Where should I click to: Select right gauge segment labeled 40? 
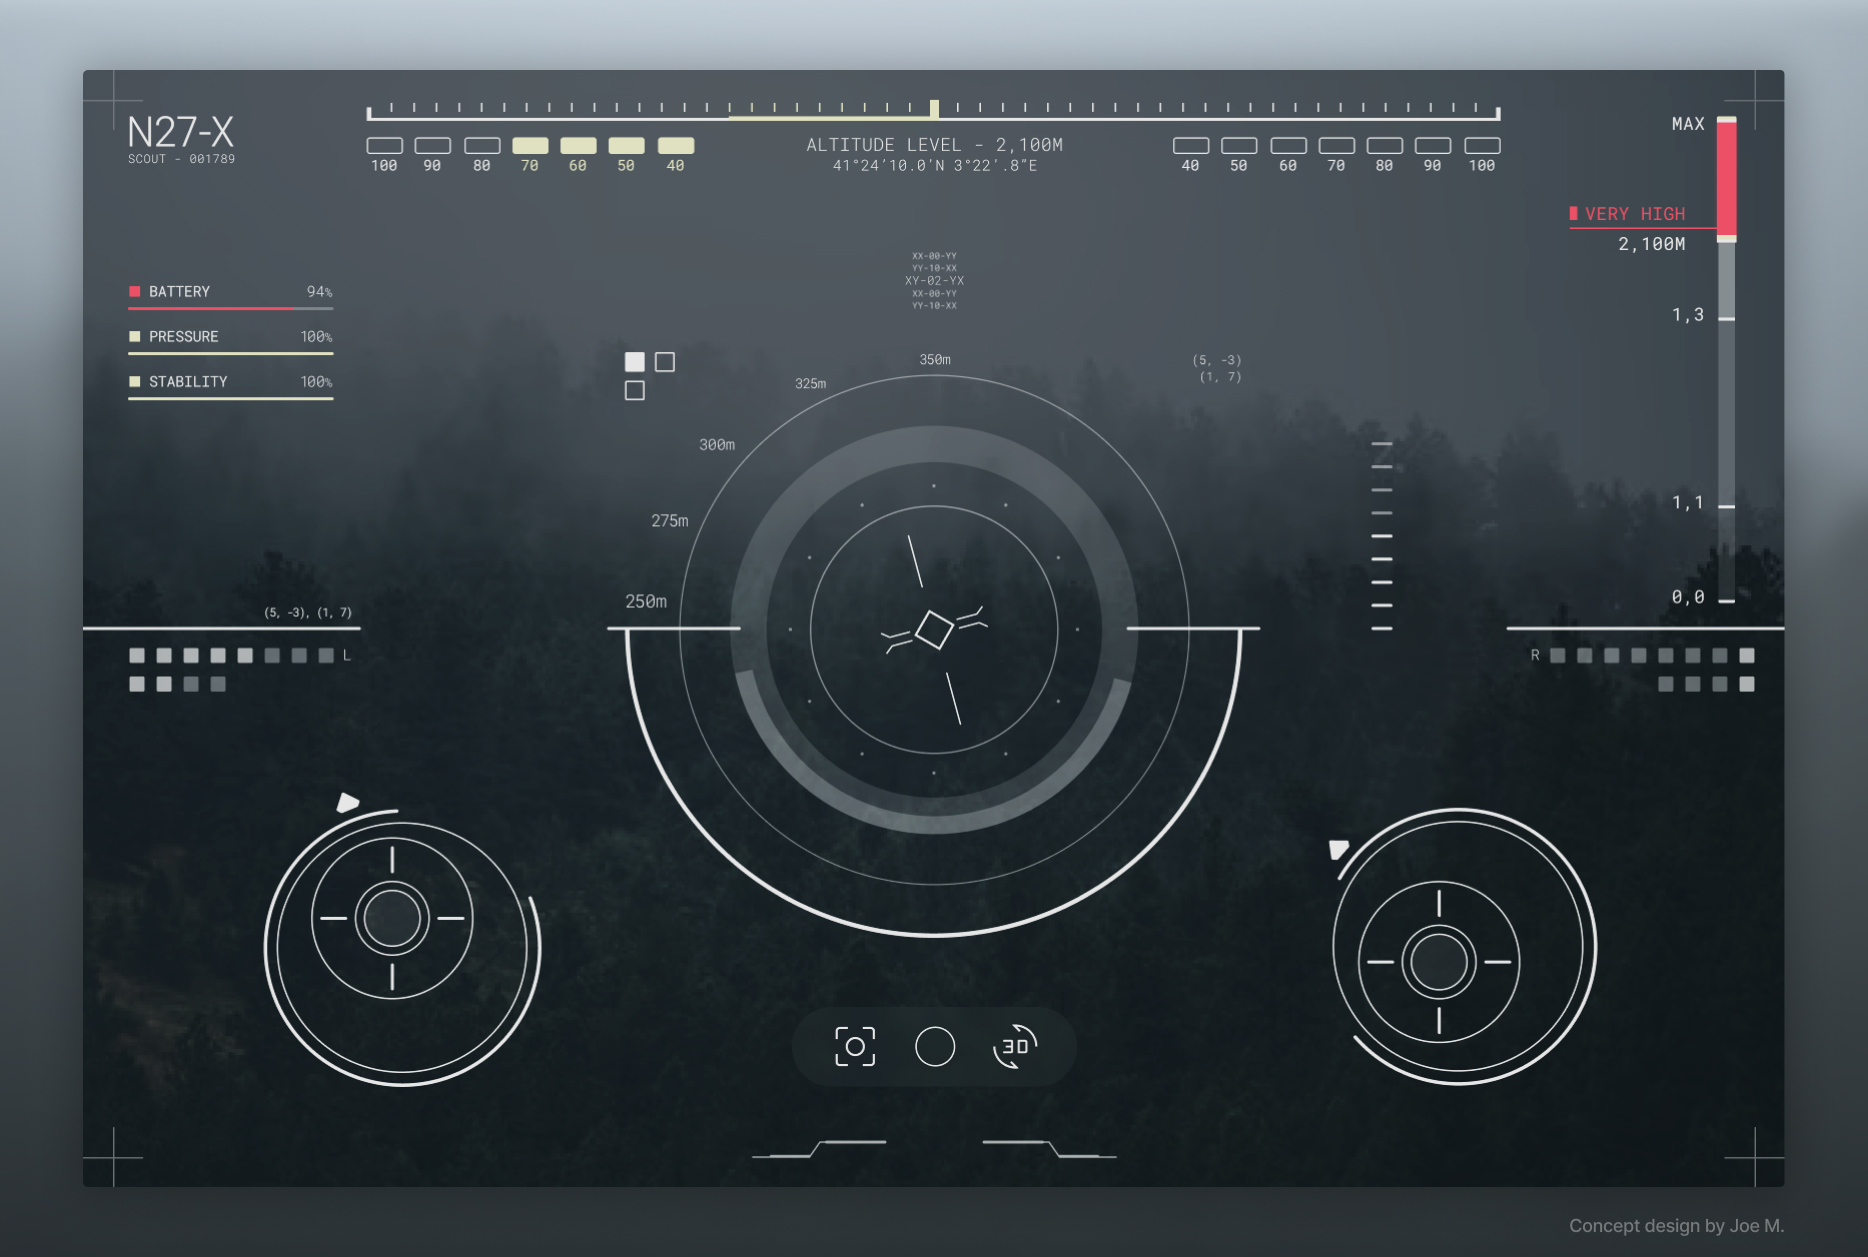coord(1191,146)
